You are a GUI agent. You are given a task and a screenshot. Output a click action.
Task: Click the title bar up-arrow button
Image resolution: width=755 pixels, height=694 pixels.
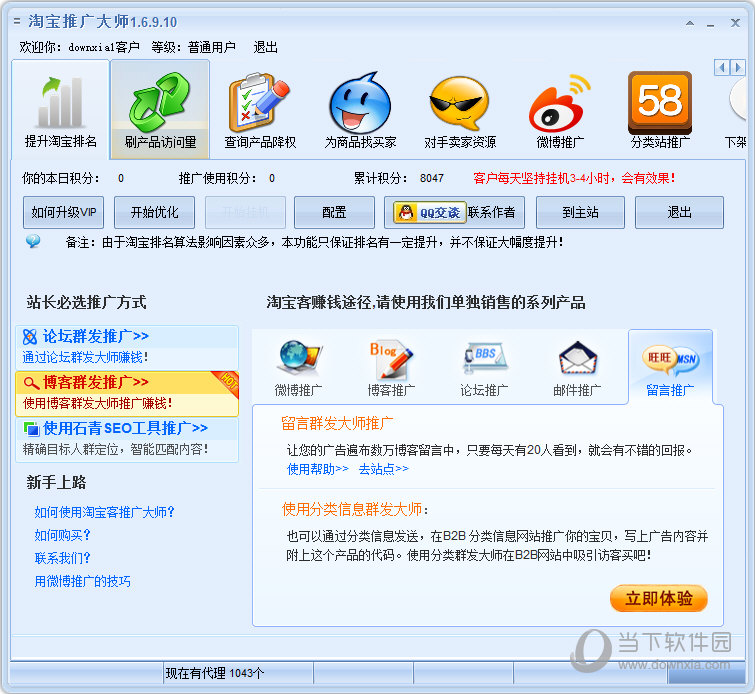coord(690,23)
